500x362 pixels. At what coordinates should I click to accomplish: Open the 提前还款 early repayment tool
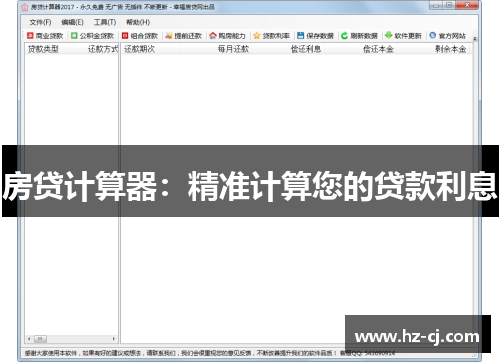coord(184,36)
